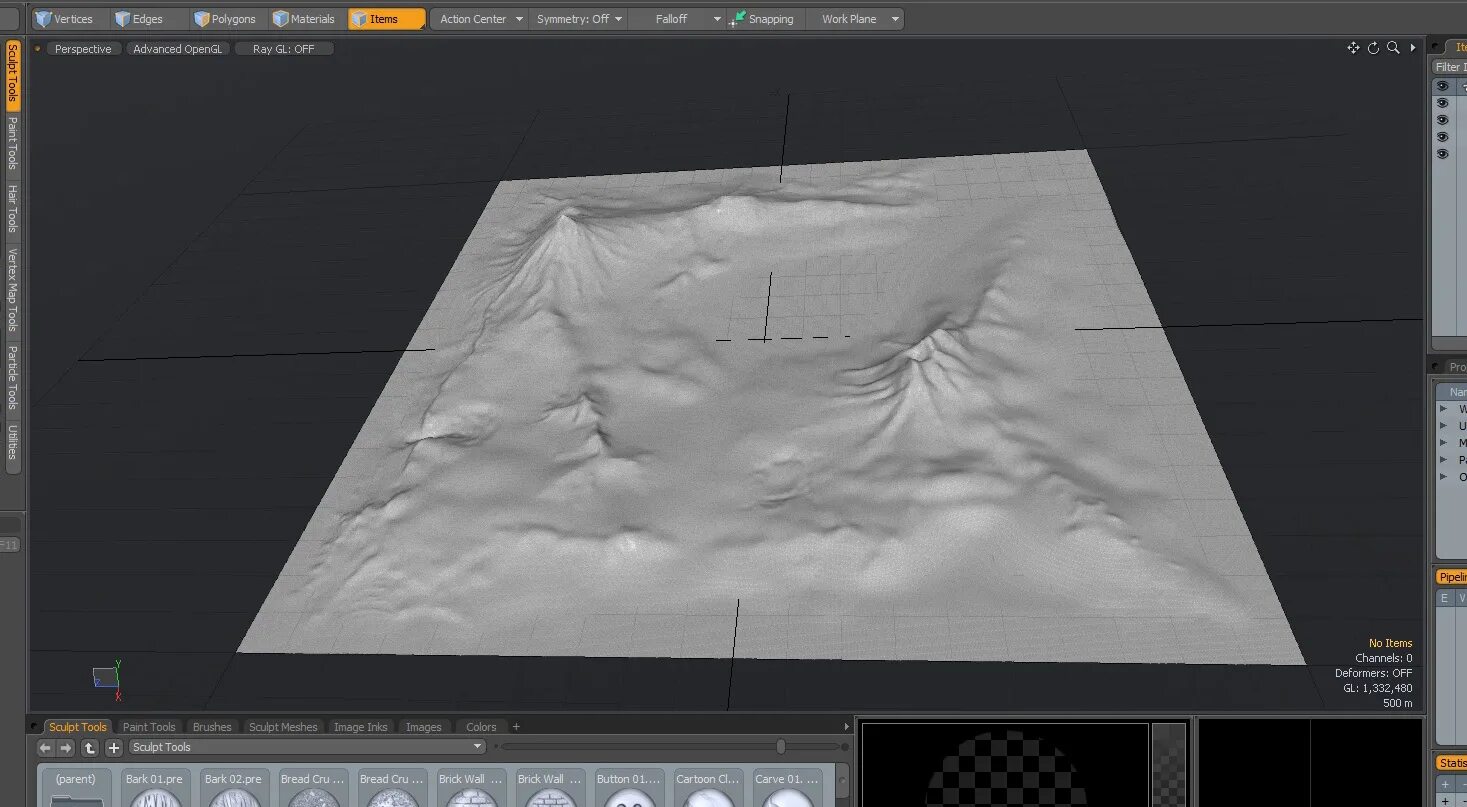Image resolution: width=1467 pixels, height=807 pixels.
Task: Open Symmetry: Off dropdown
Action: tap(579, 19)
